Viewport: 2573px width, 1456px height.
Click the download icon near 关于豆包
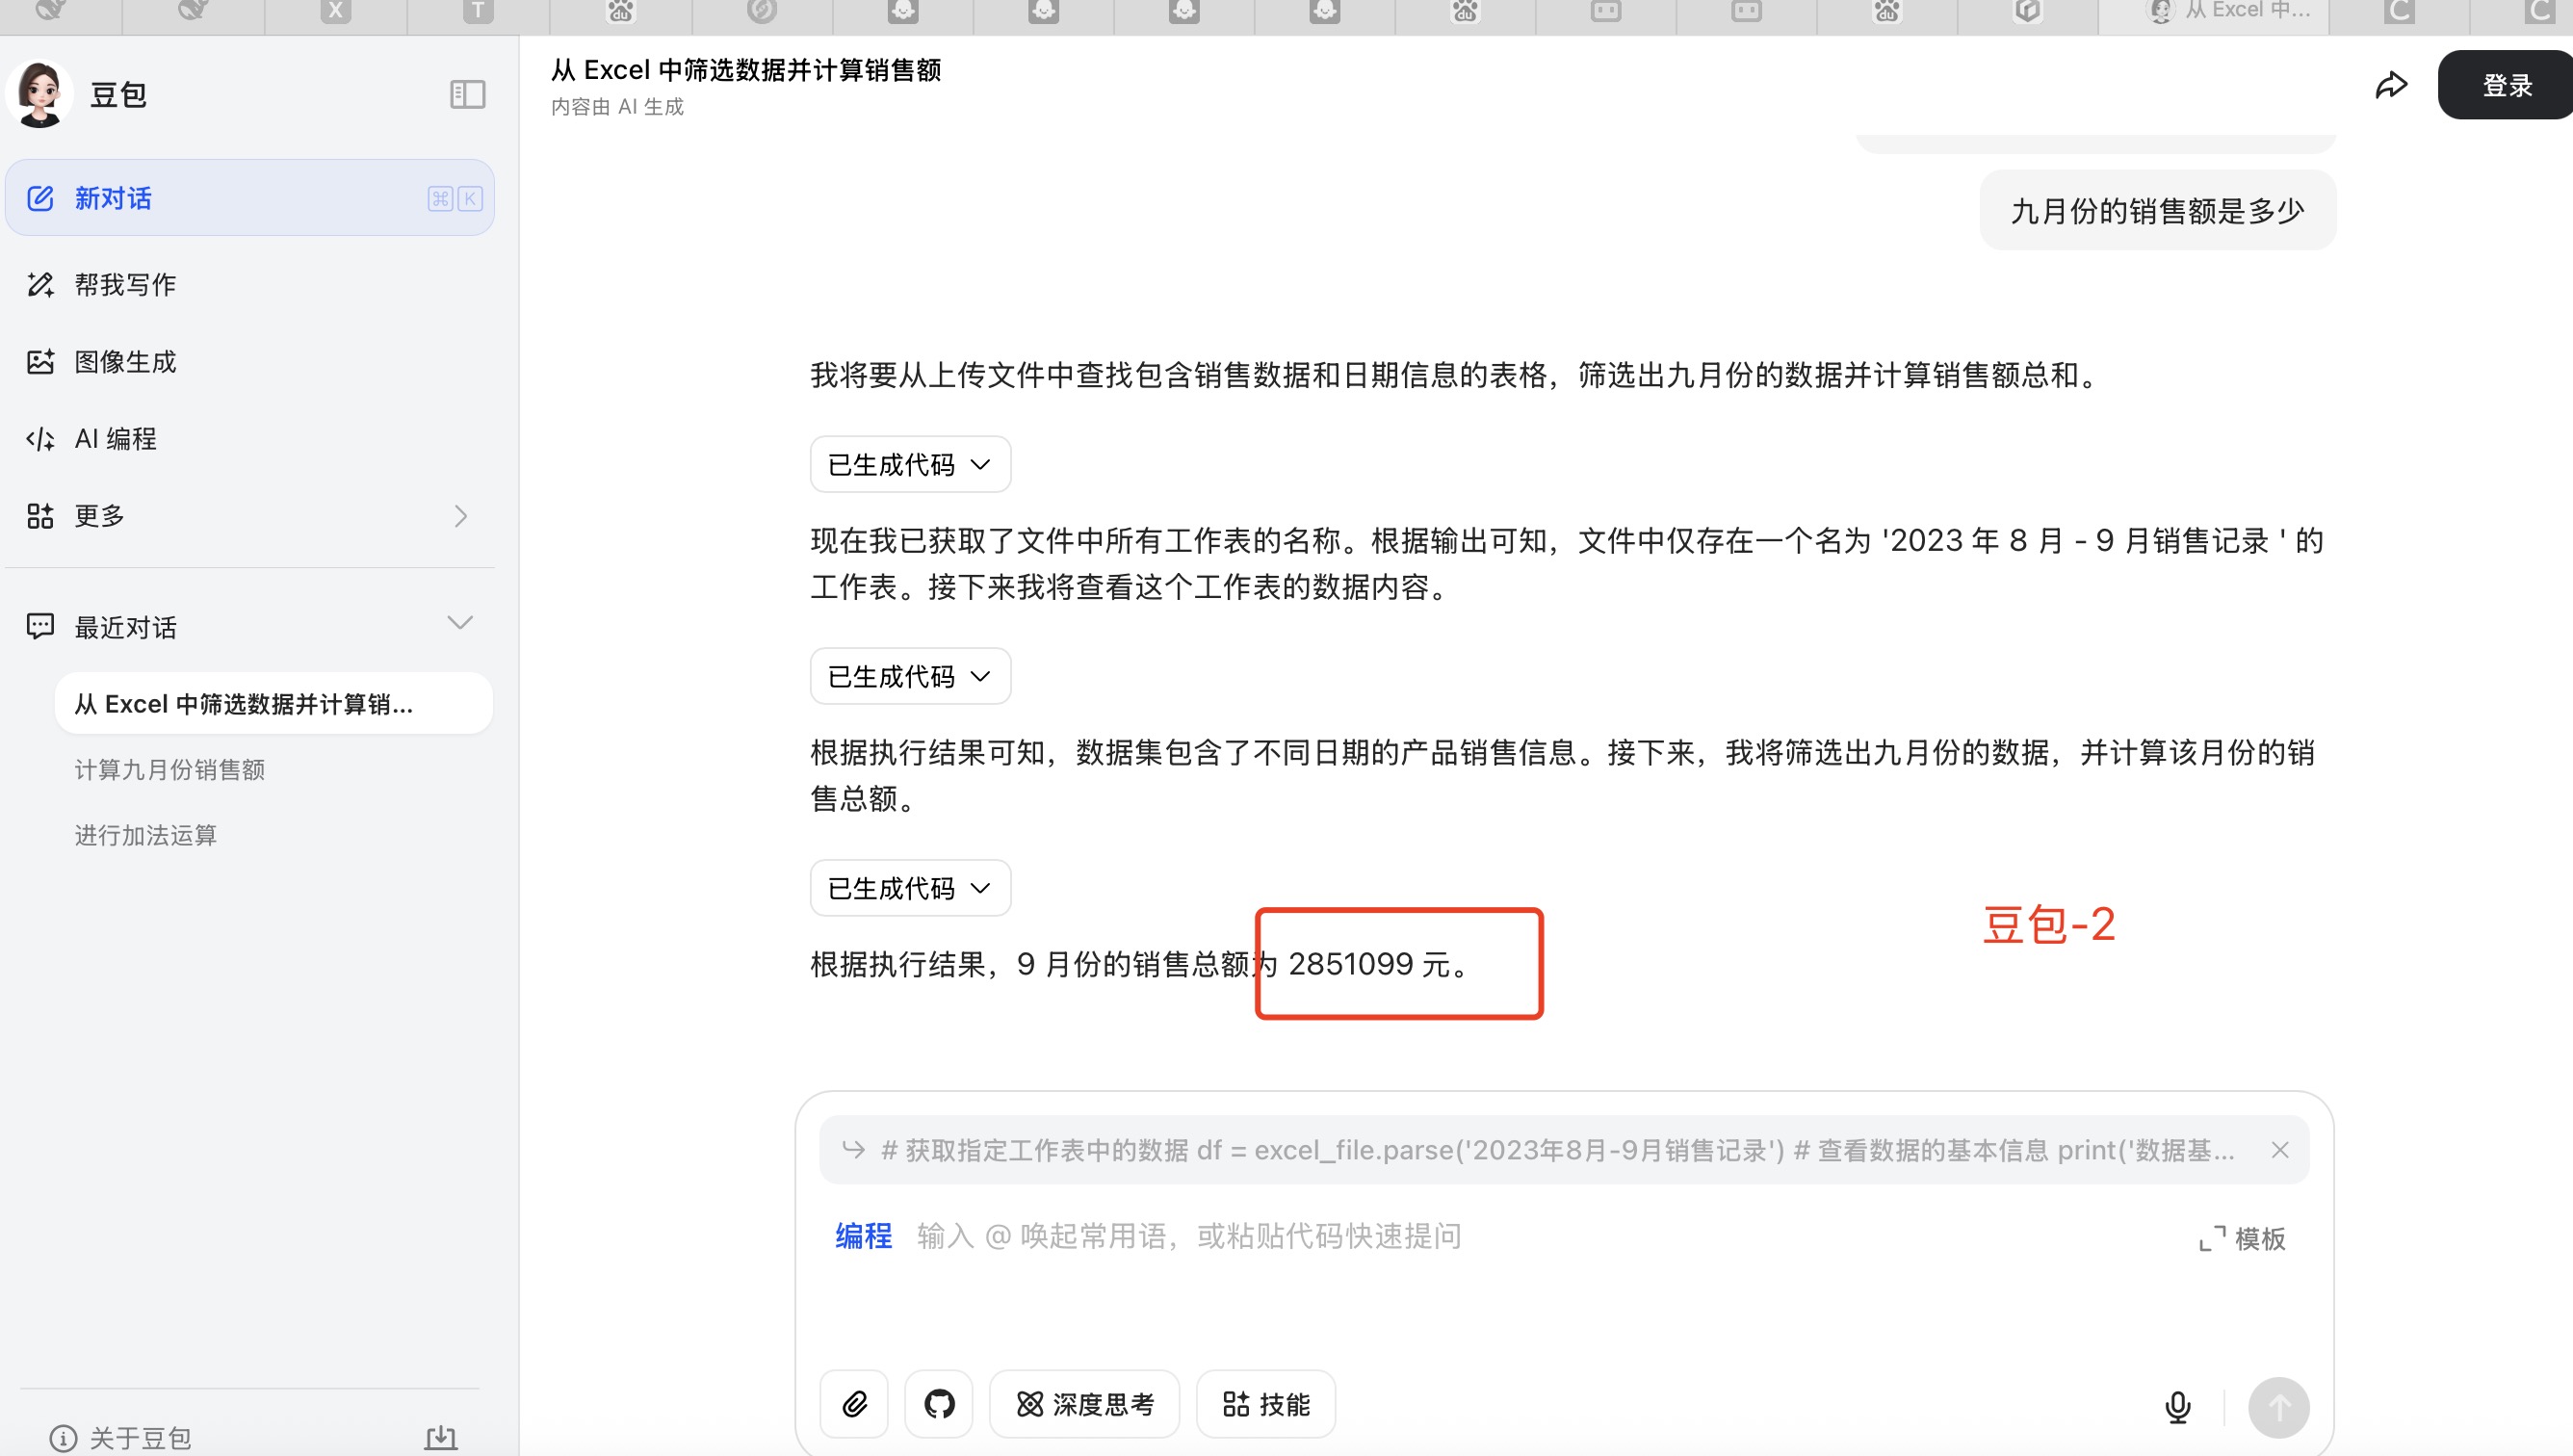[441, 1438]
